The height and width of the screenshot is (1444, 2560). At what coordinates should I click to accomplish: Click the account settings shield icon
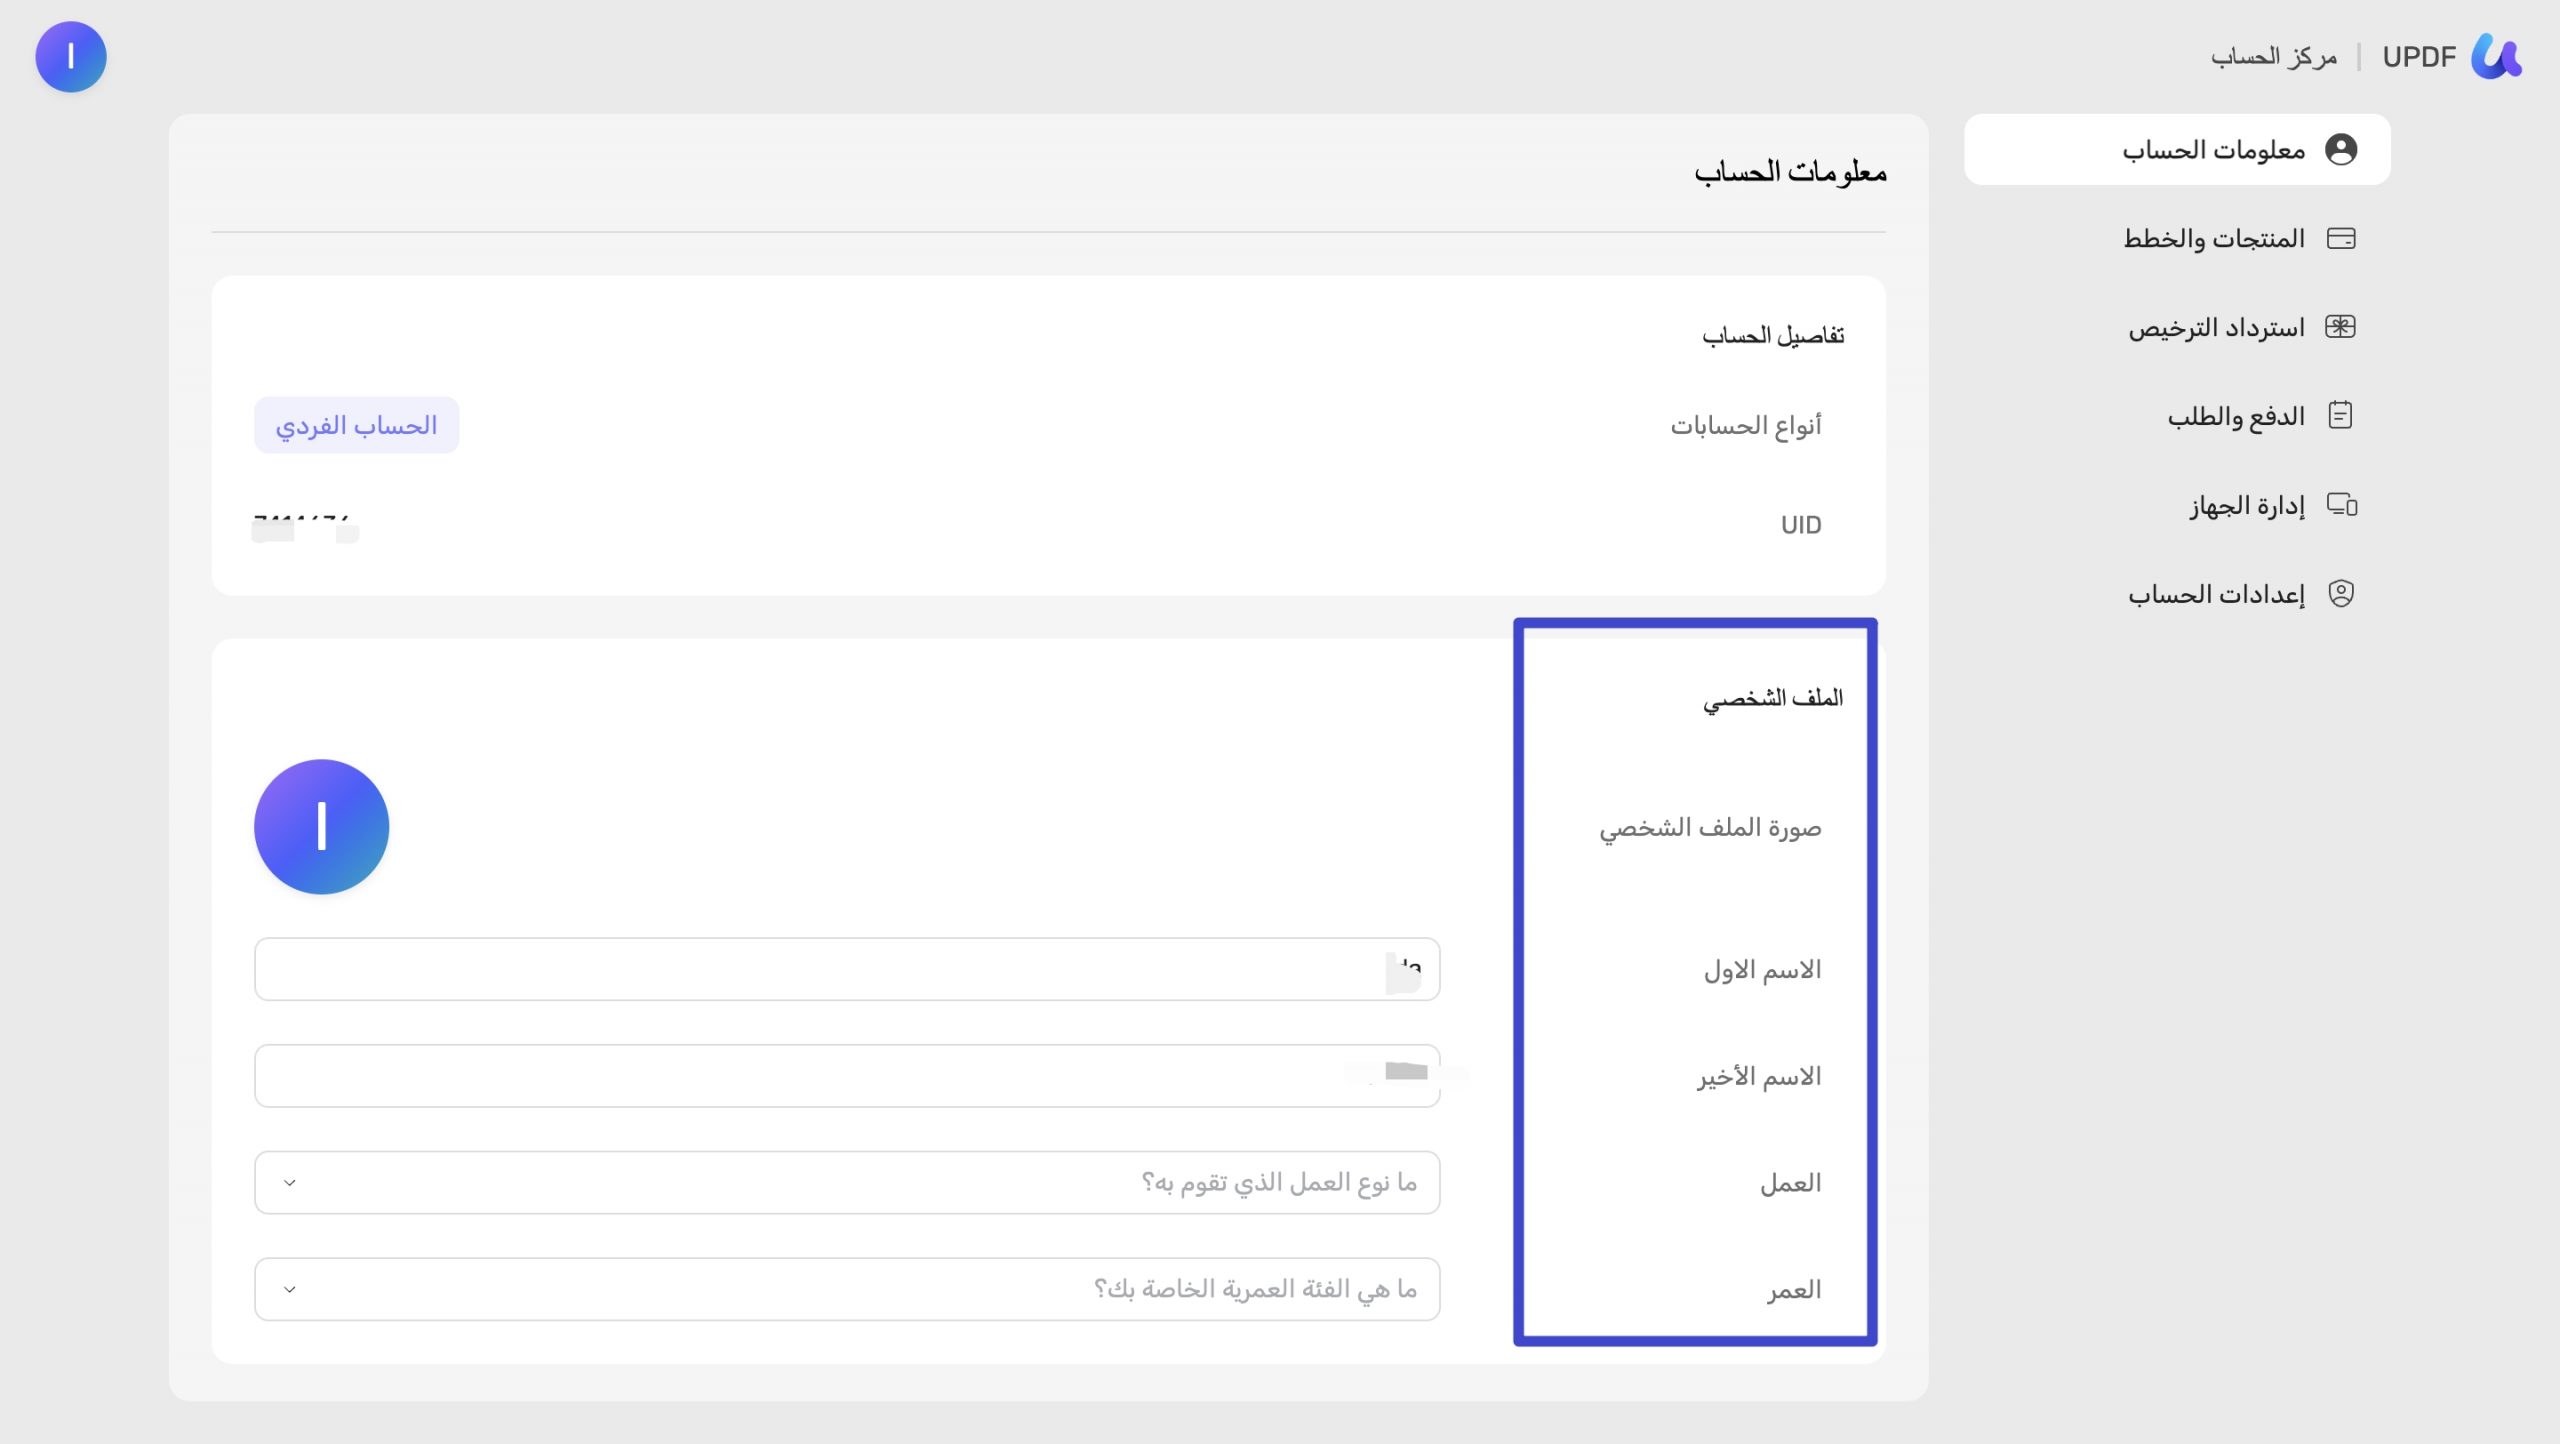2341,593
